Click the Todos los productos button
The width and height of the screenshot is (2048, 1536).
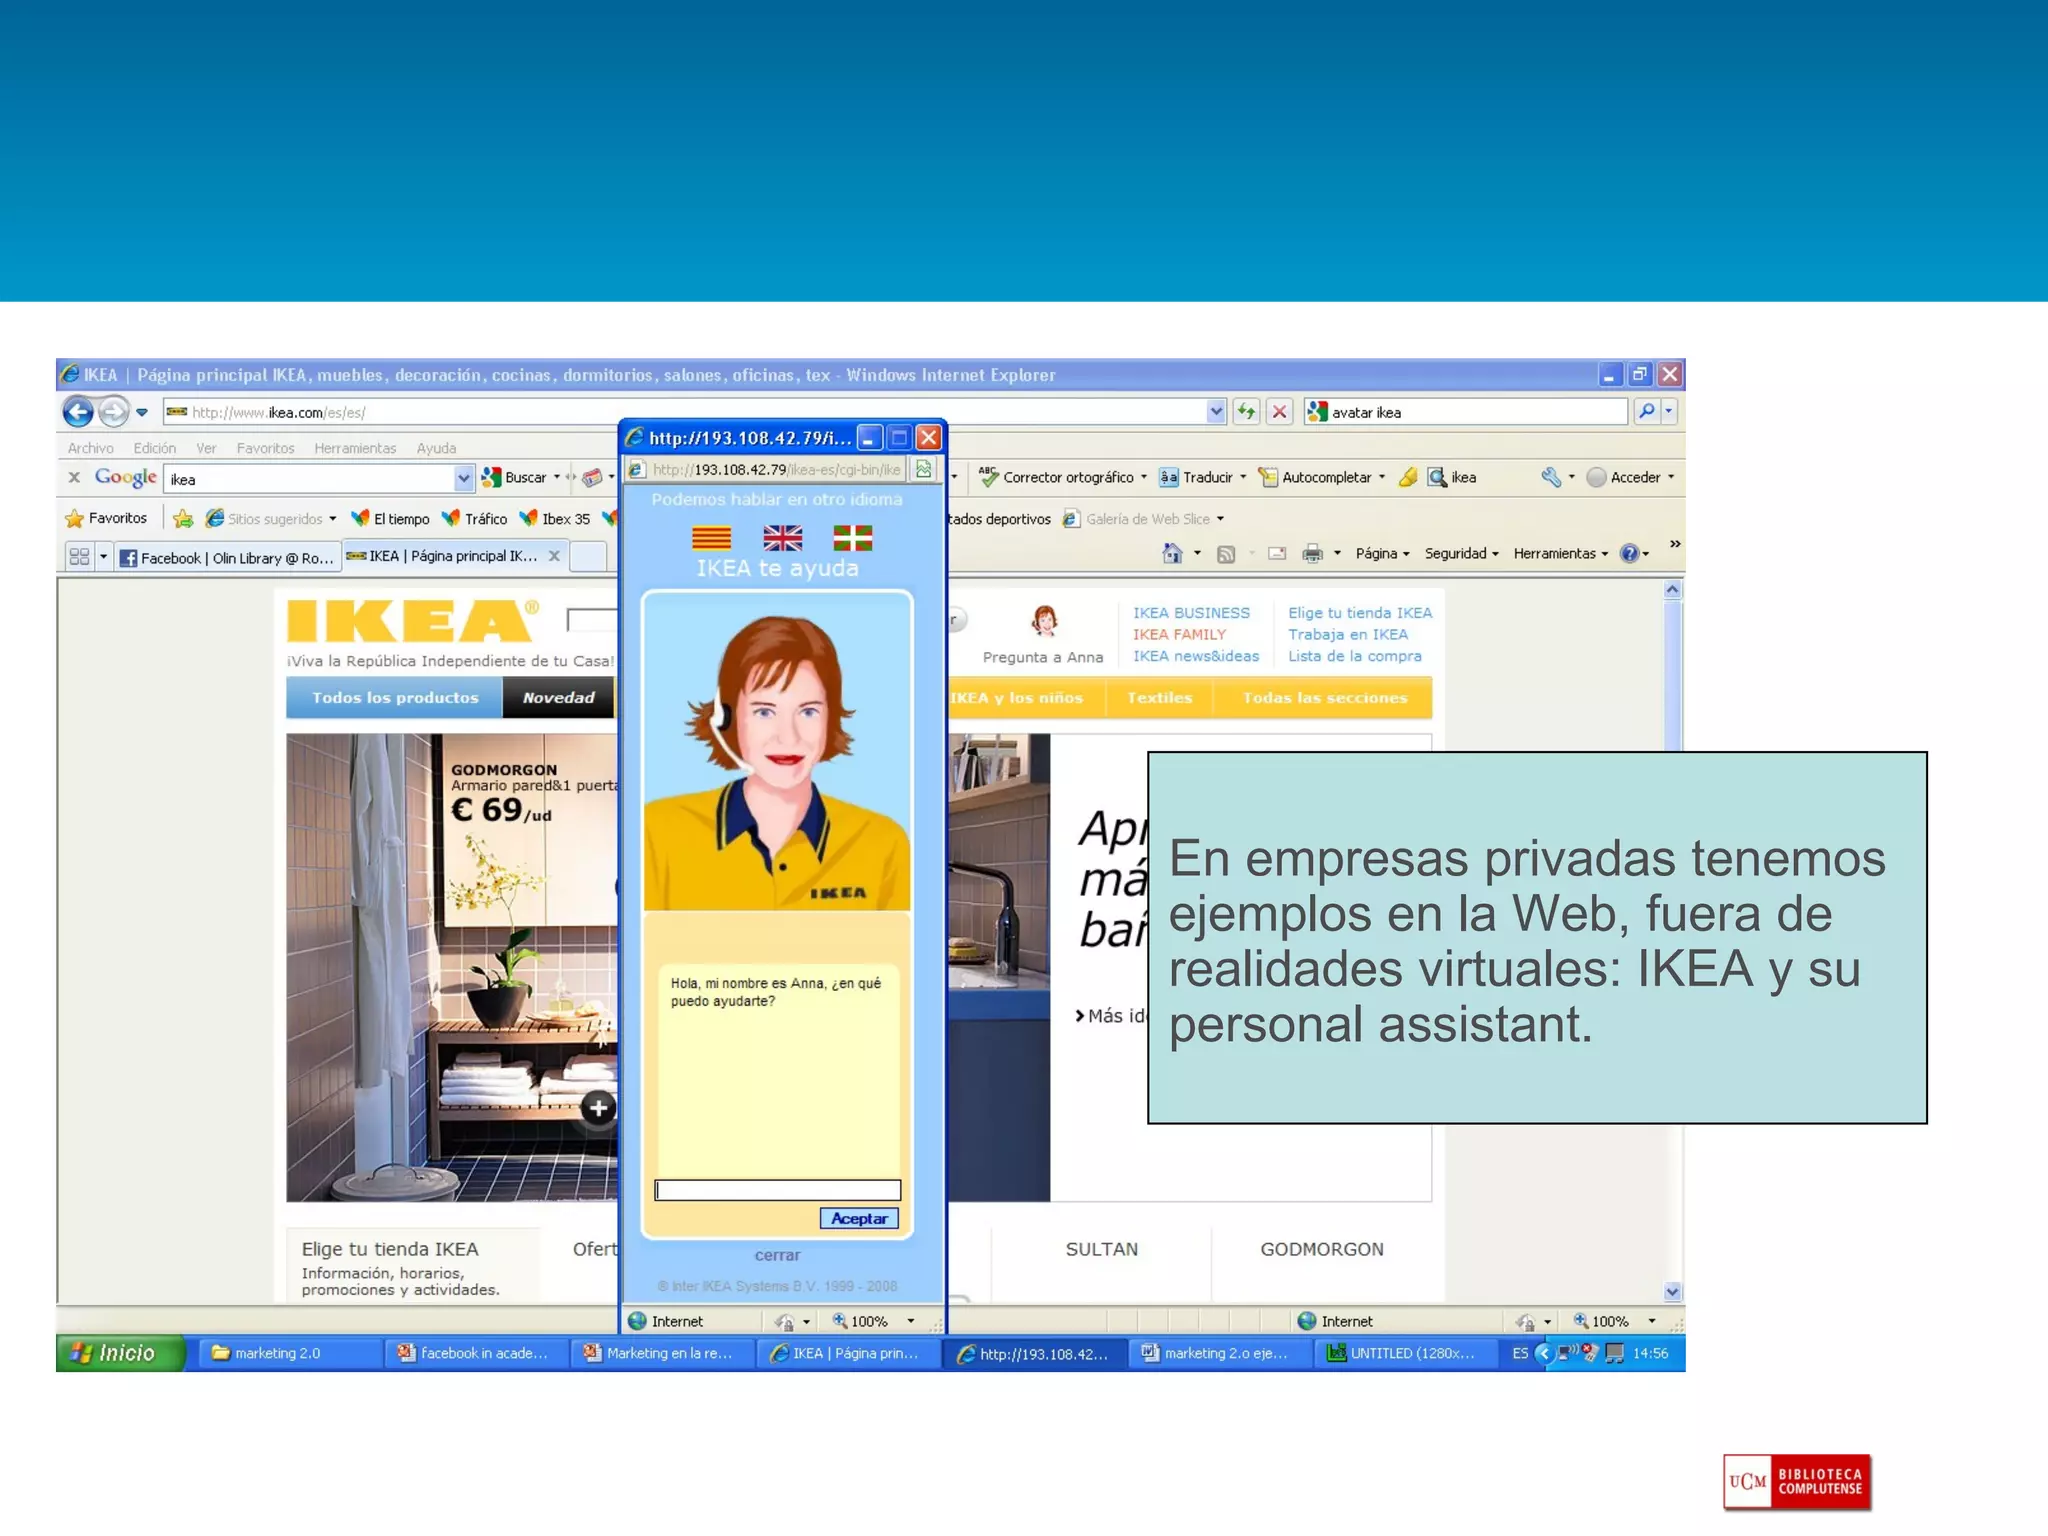click(395, 697)
